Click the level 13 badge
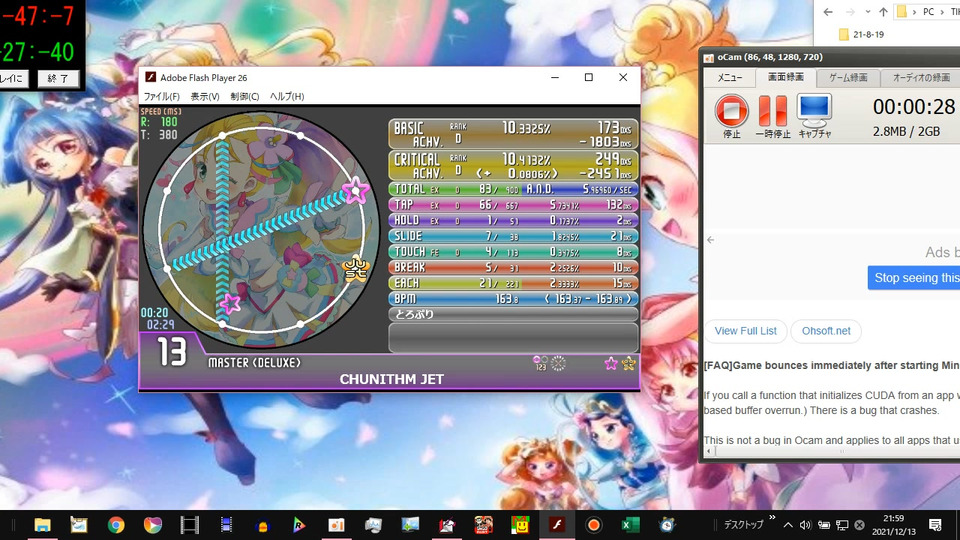The width and height of the screenshot is (960, 540). pyautogui.click(x=172, y=353)
